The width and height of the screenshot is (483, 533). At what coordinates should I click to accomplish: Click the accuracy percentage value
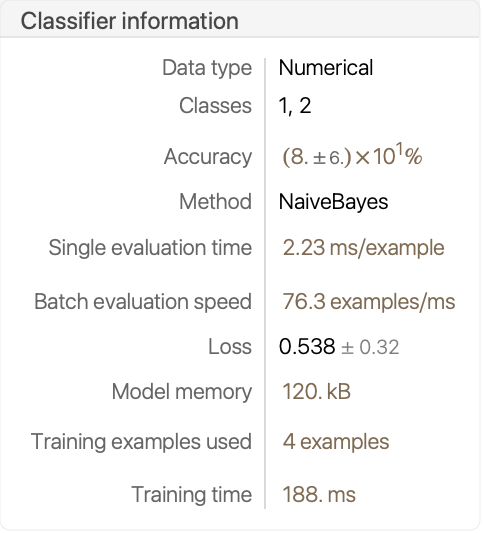click(352, 156)
